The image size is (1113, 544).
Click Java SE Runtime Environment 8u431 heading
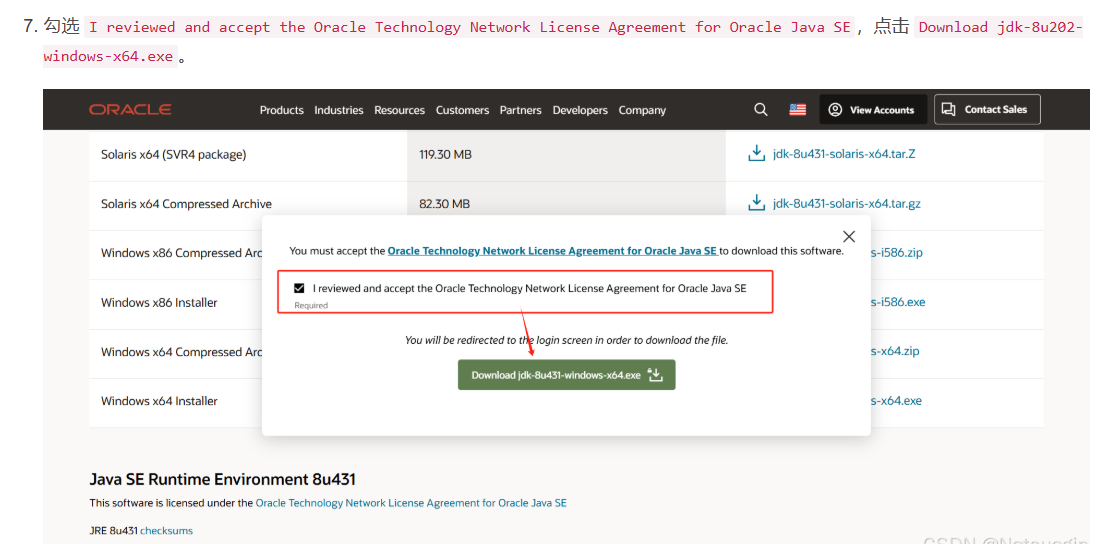point(222,479)
